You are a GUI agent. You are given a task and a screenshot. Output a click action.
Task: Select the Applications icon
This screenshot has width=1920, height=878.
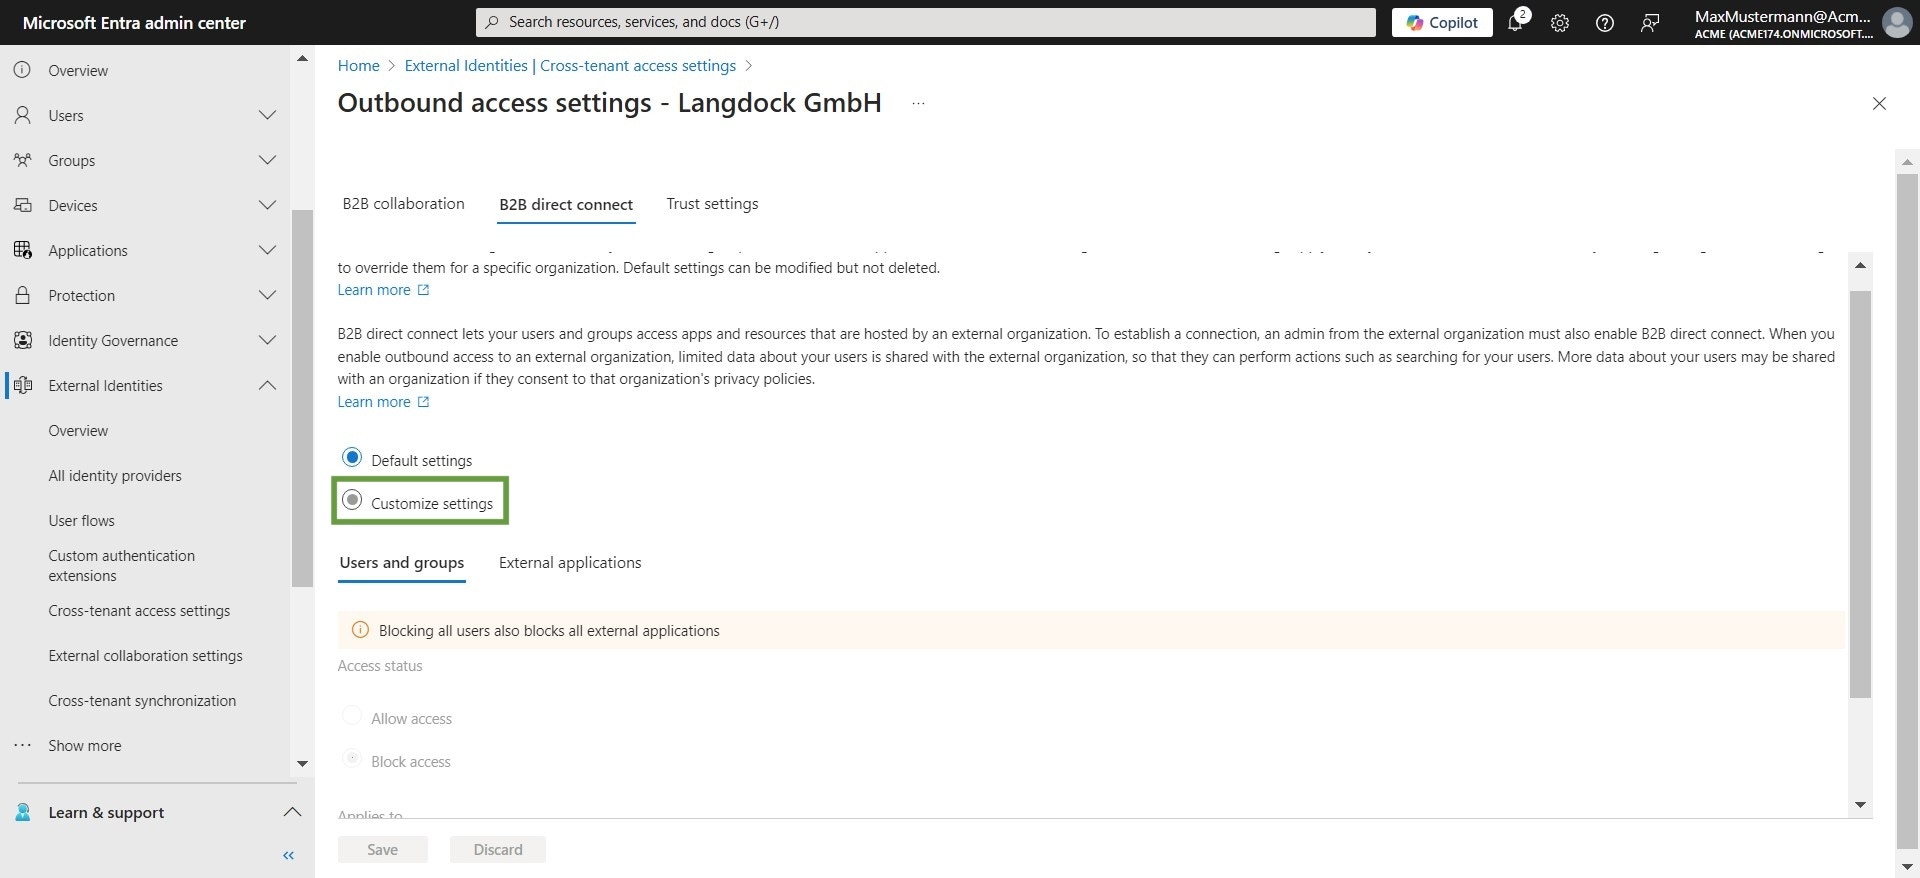pyautogui.click(x=23, y=250)
